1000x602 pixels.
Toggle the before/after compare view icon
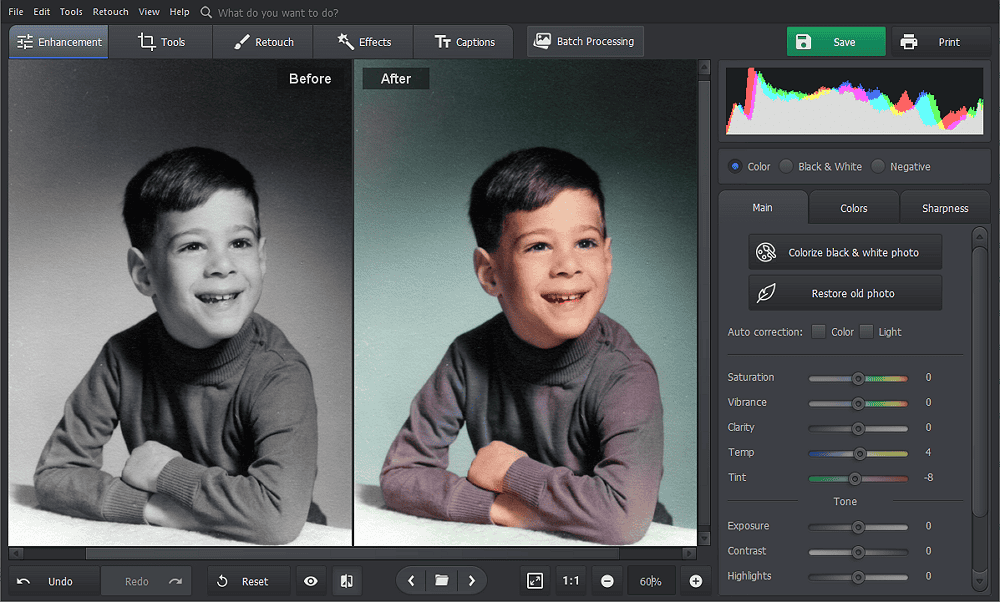point(346,581)
